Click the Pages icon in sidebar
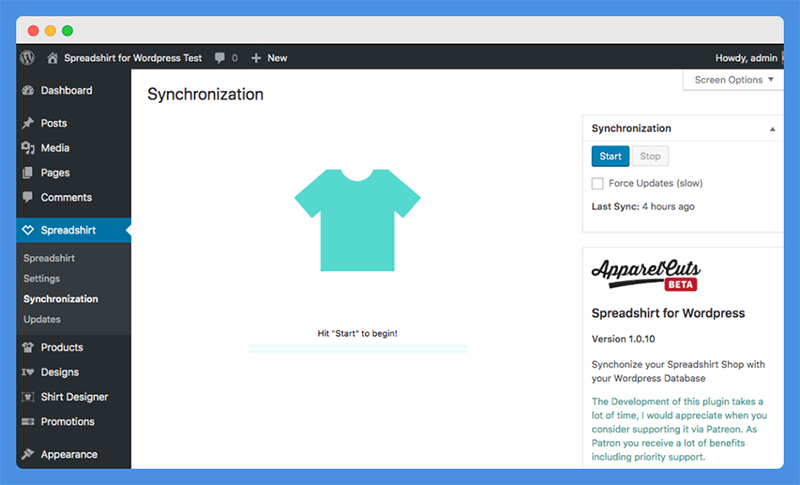Screen dimensions: 800x485 28,172
